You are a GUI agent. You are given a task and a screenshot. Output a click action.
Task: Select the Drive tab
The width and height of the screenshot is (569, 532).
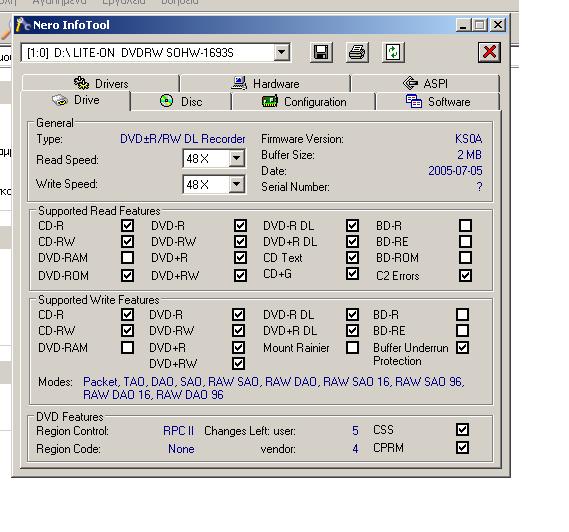[75, 100]
